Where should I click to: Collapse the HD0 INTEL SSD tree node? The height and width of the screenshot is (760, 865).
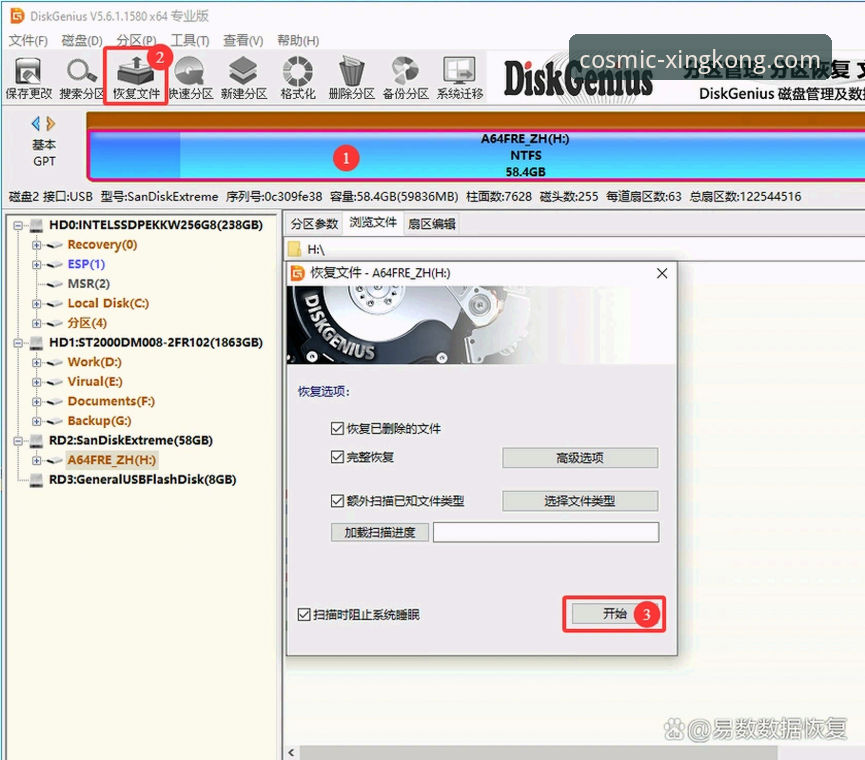[18, 225]
